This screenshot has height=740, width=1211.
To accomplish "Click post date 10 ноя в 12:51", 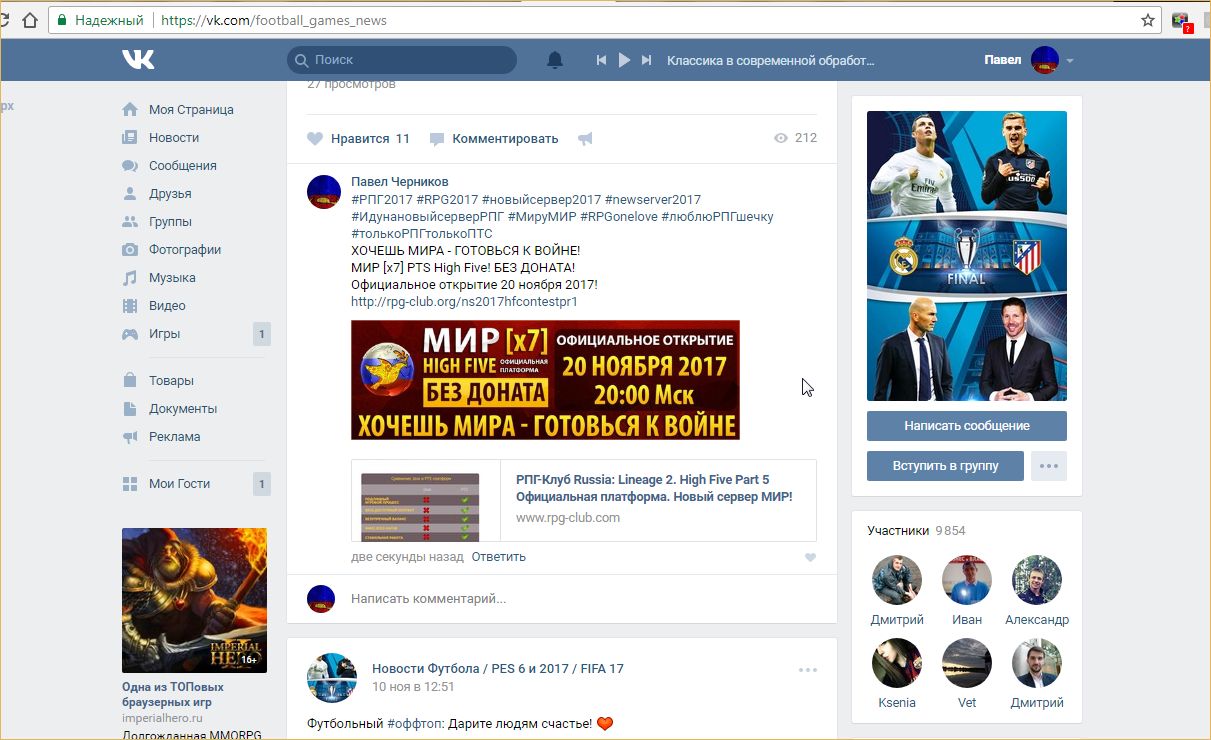I will [x=413, y=687].
